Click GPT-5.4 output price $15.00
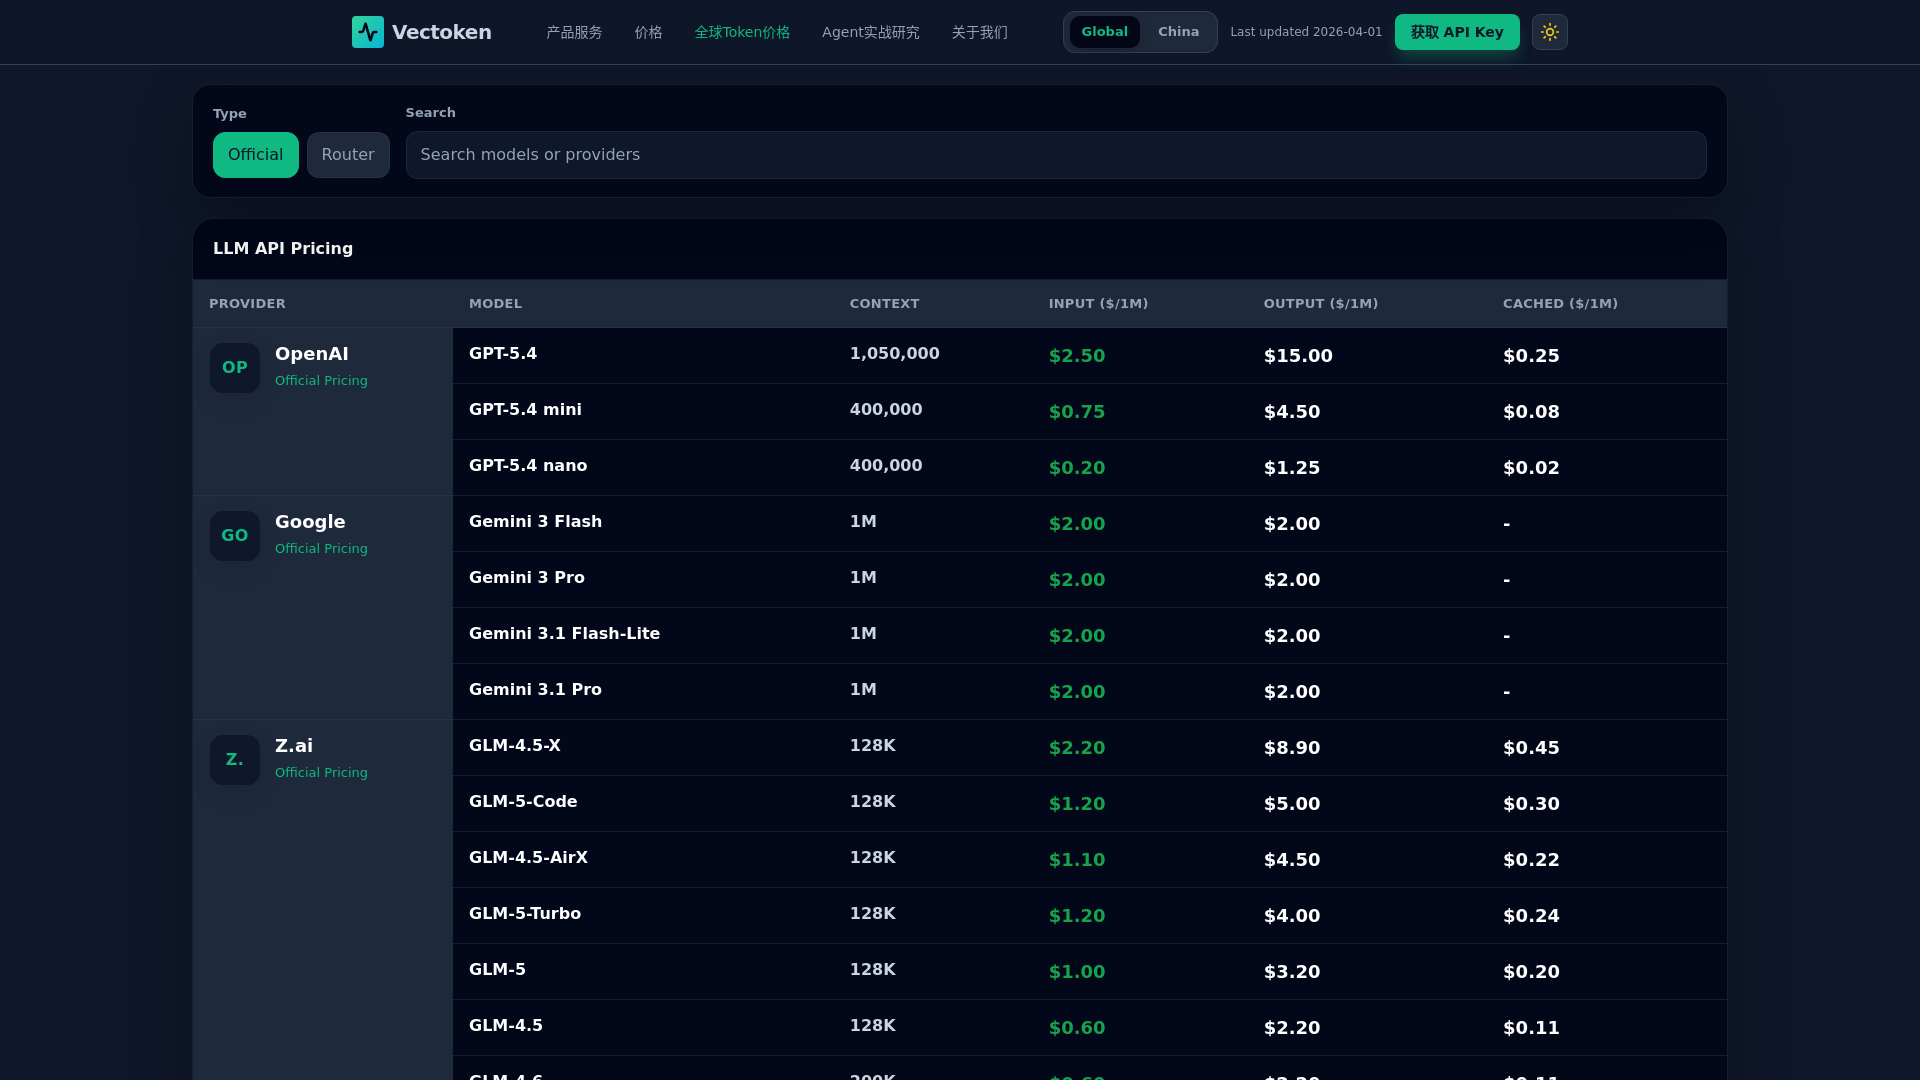Image resolution: width=1920 pixels, height=1080 pixels. [1298, 356]
